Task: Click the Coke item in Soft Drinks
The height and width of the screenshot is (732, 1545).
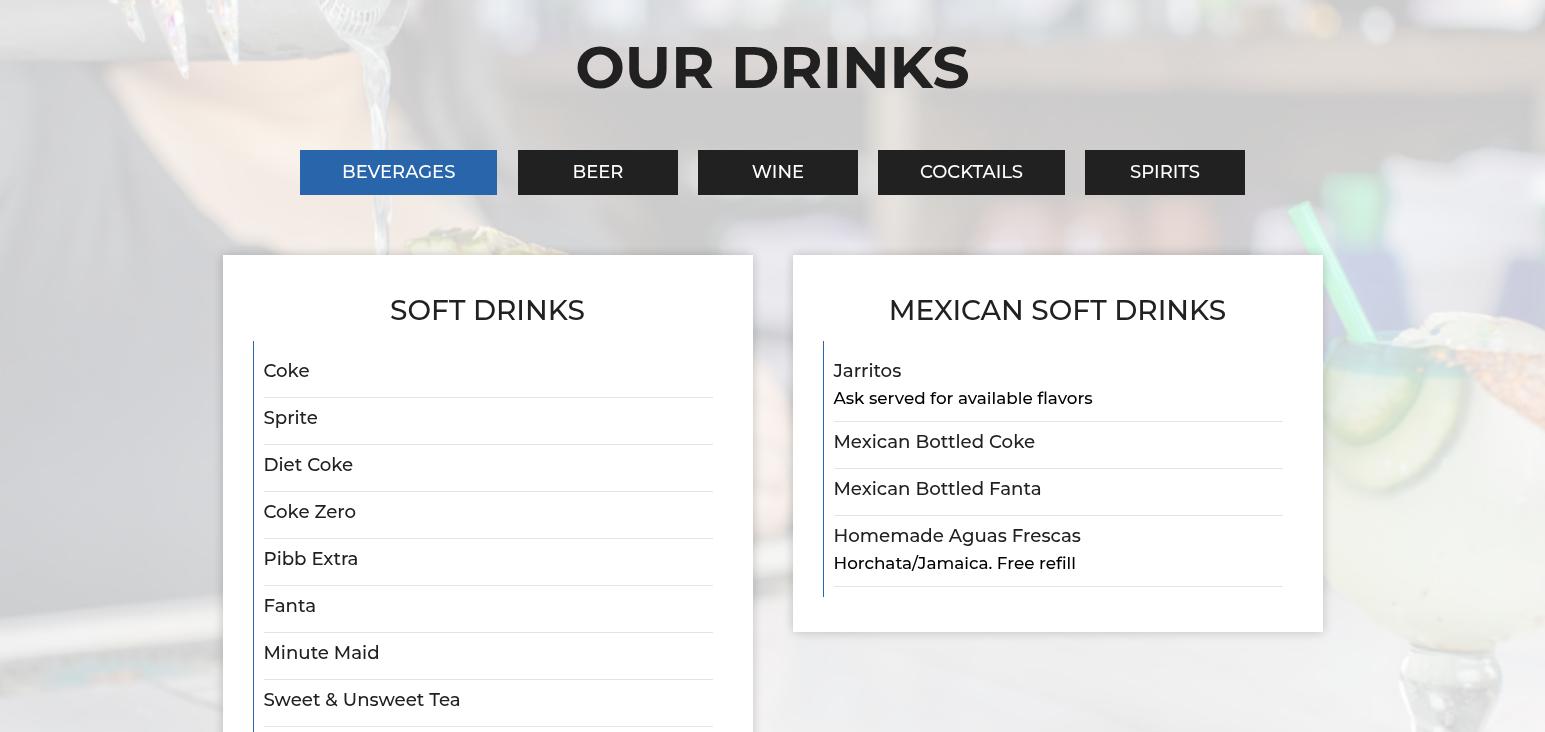Action: point(286,371)
